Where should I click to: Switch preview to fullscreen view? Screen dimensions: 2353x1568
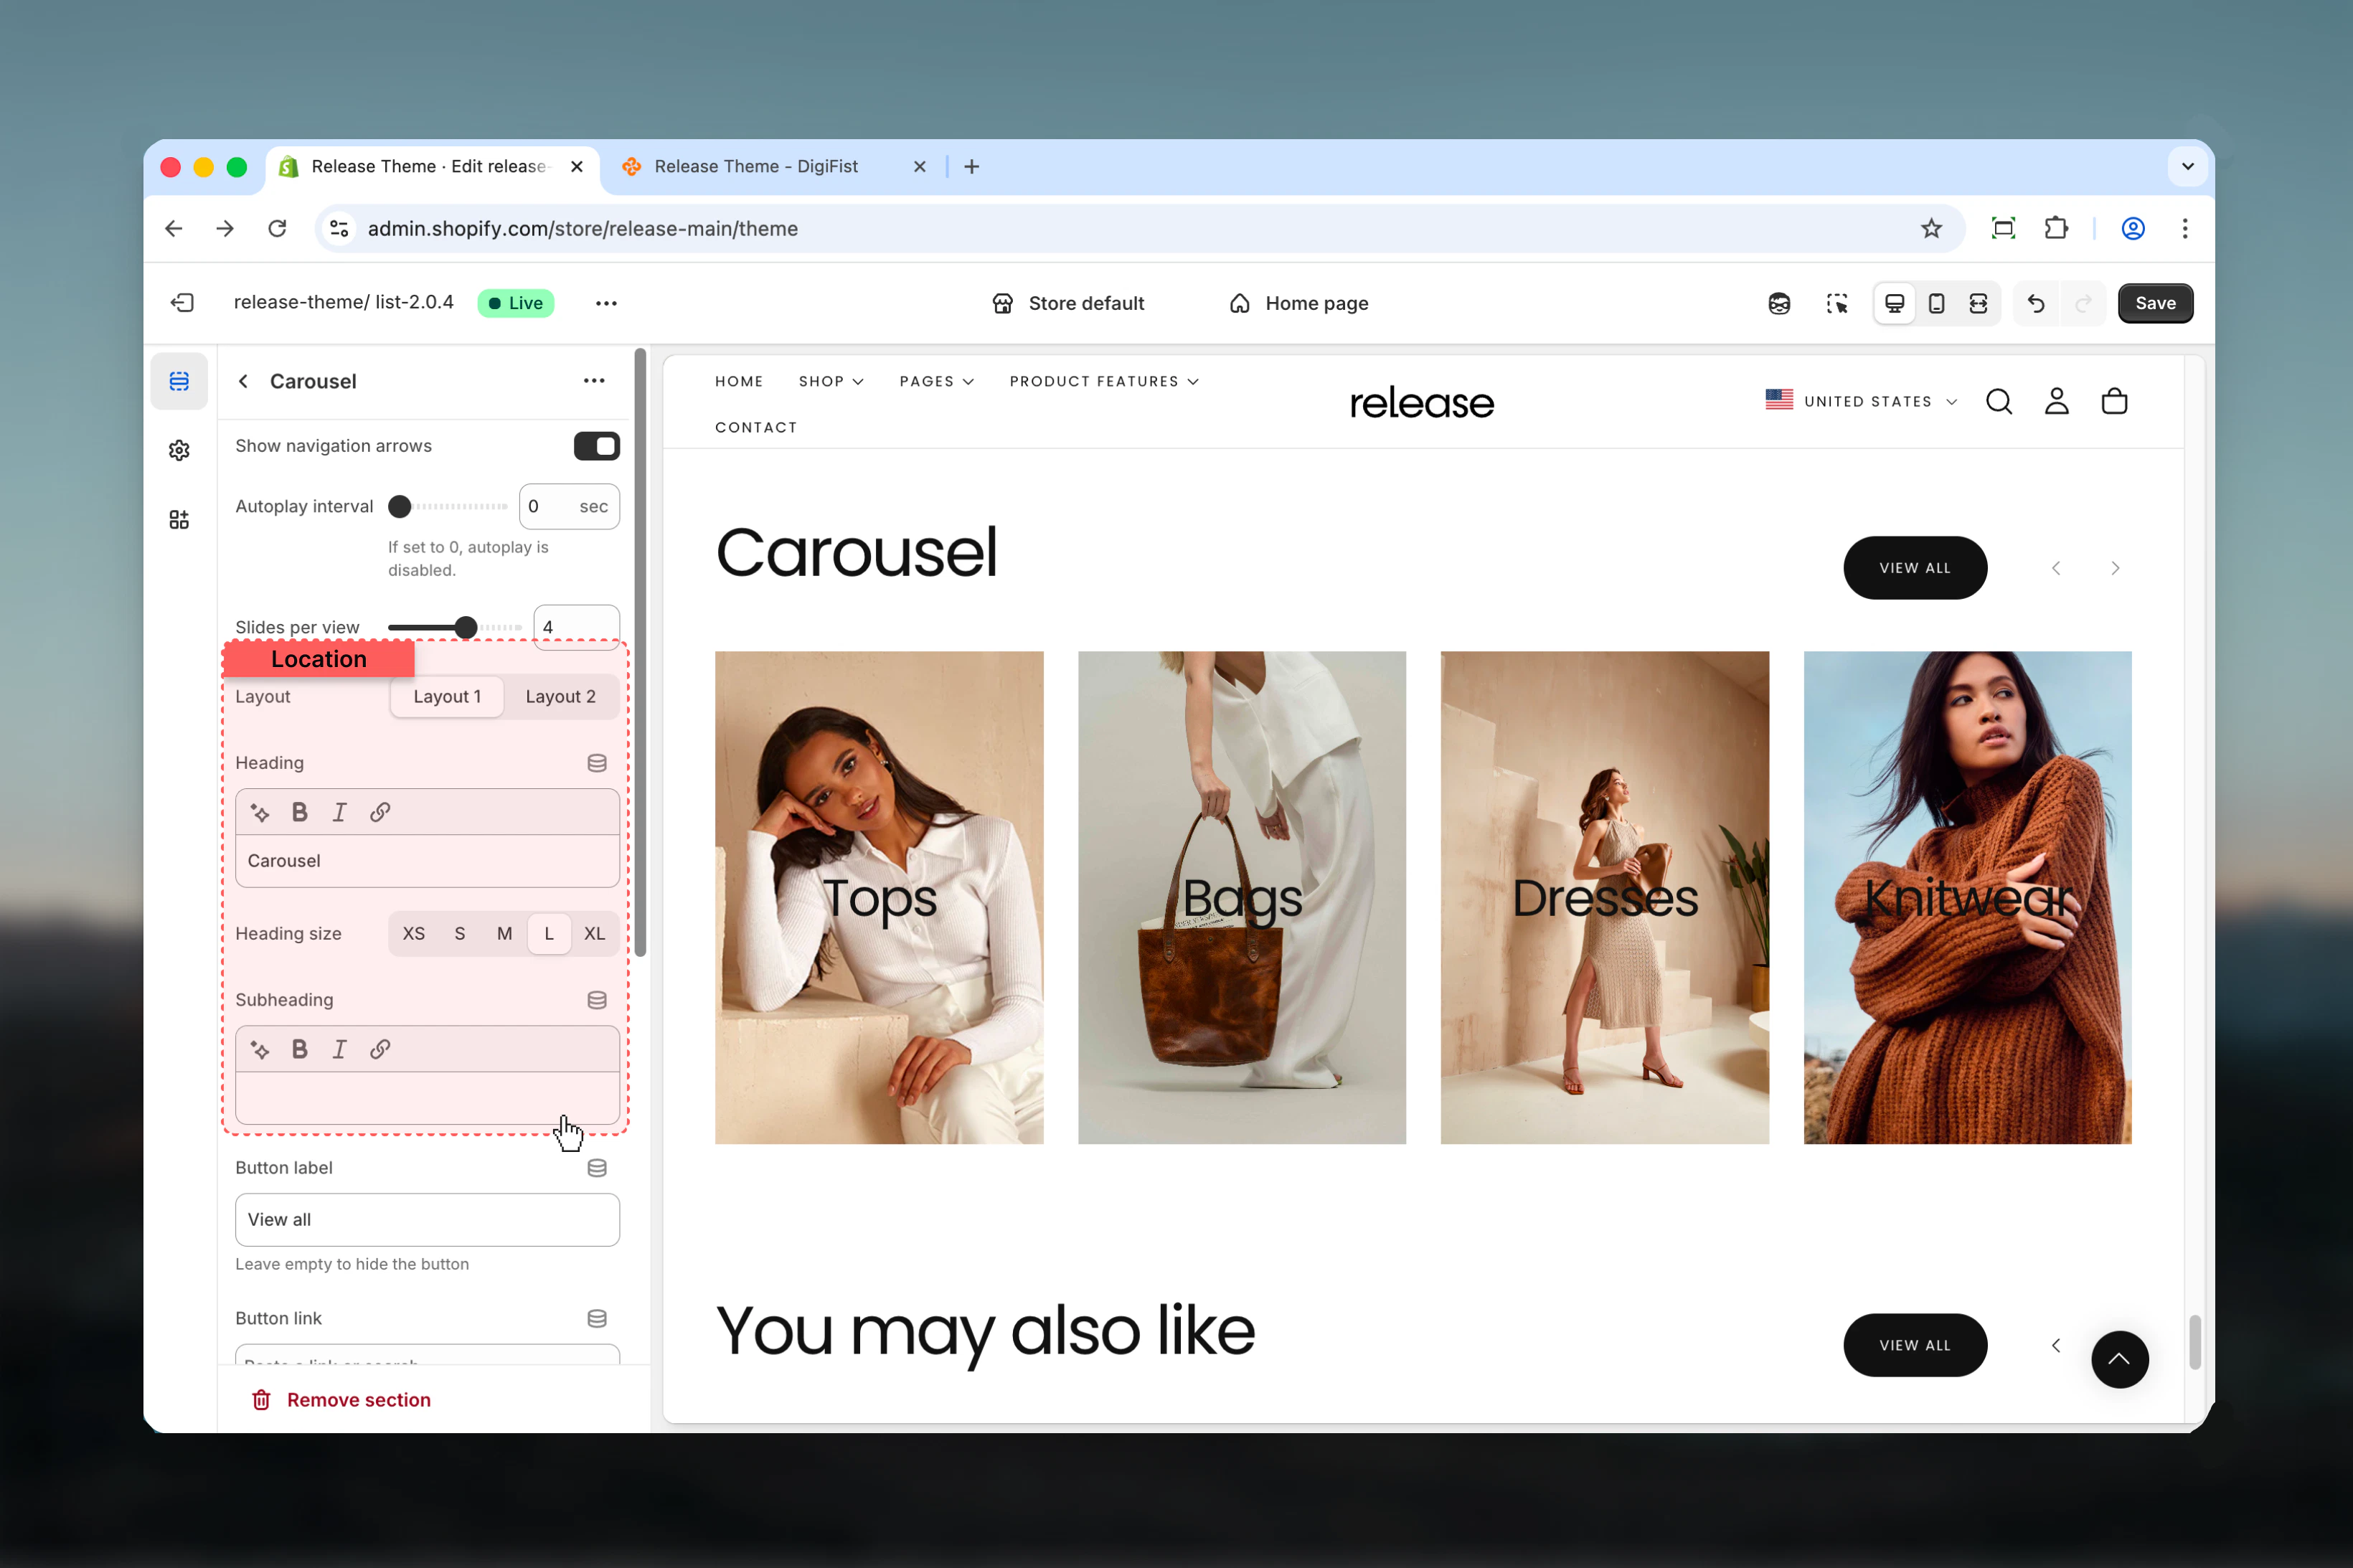point(1978,303)
